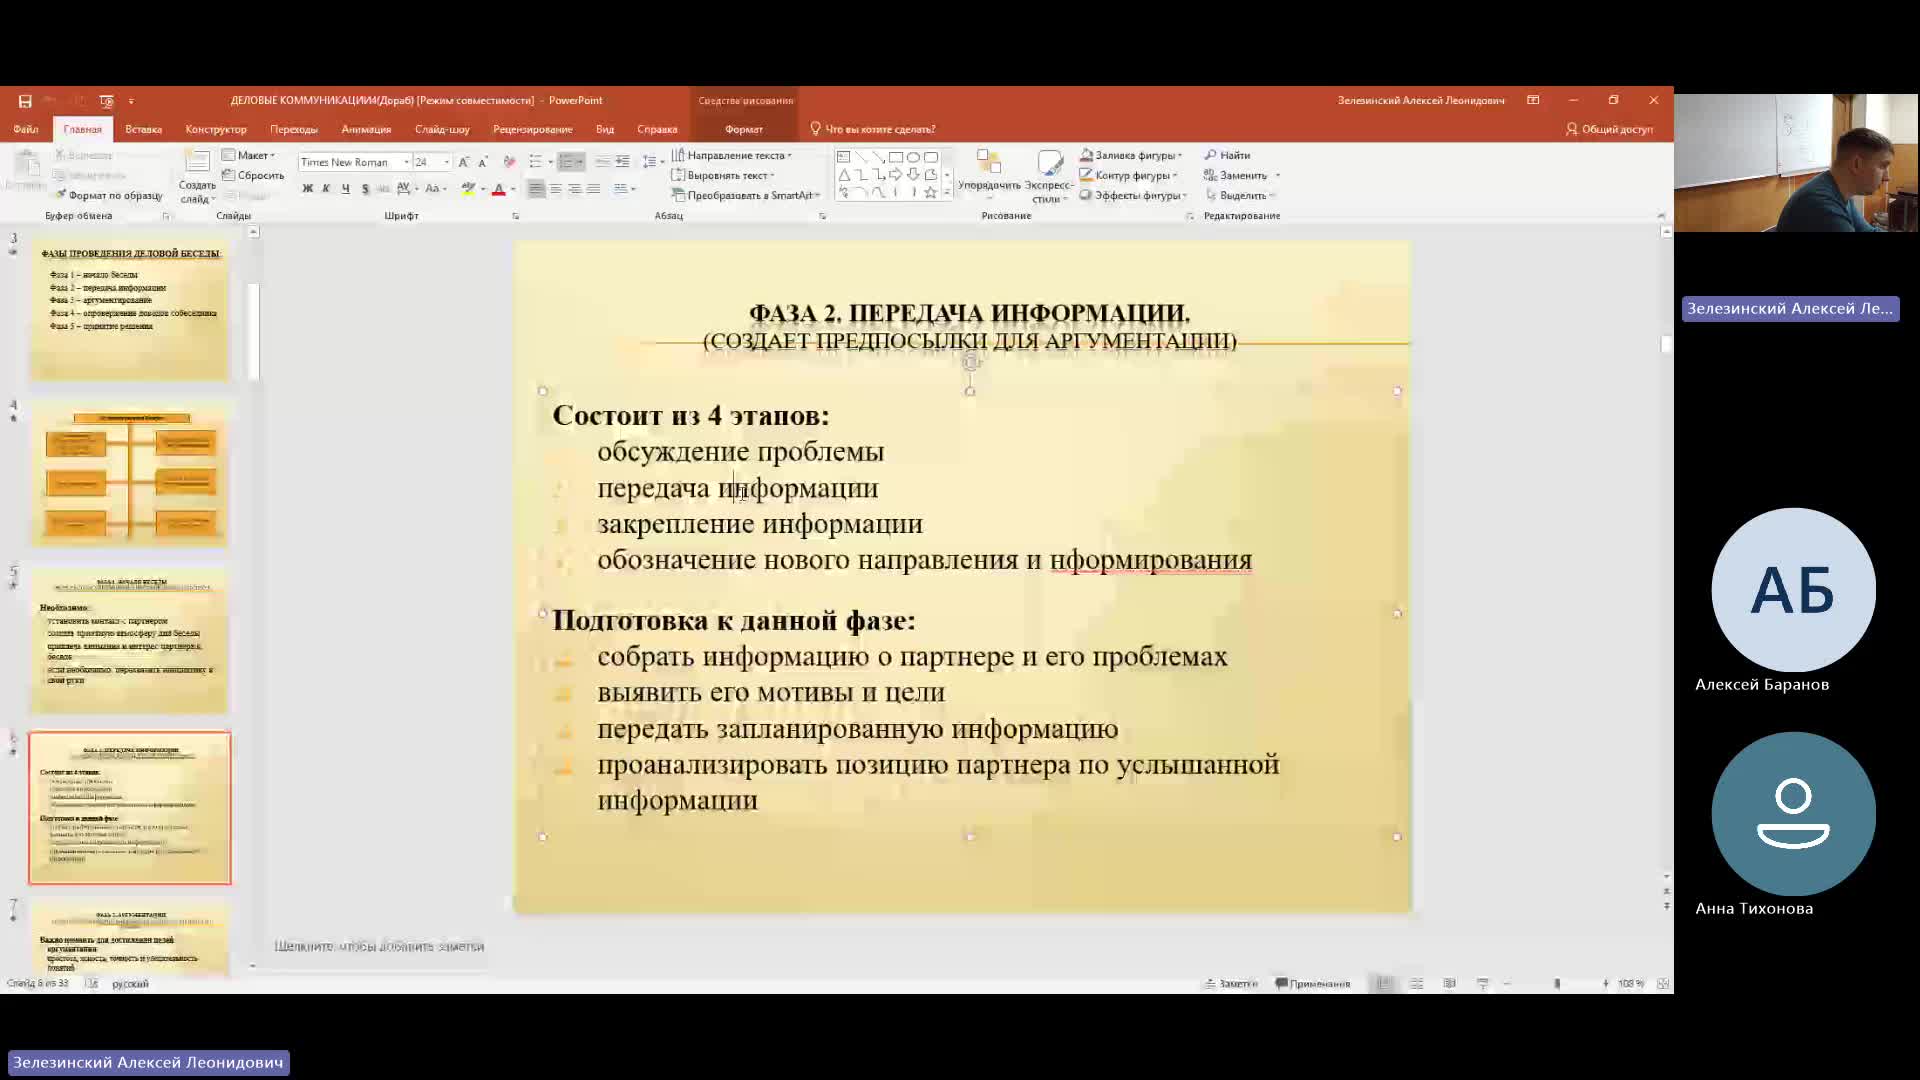Select the Rectangle shape

pyautogui.click(x=896, y=157)
